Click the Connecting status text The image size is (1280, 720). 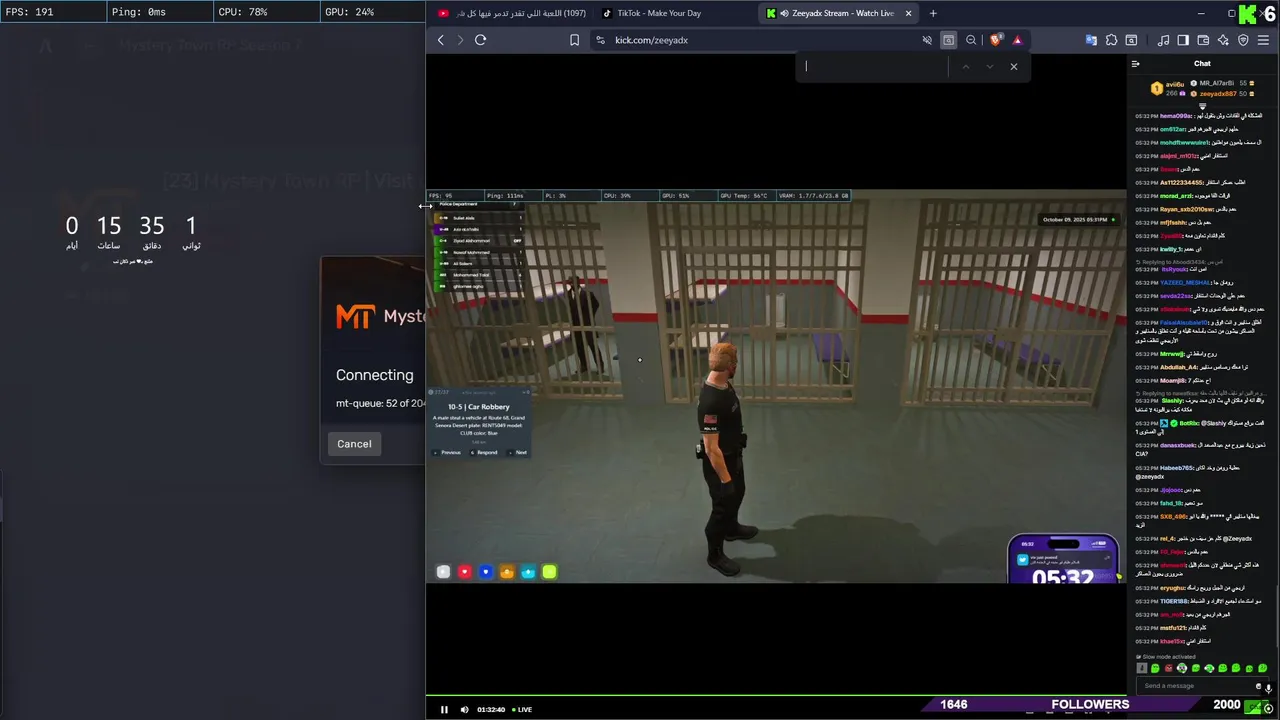tap(374, 375)
